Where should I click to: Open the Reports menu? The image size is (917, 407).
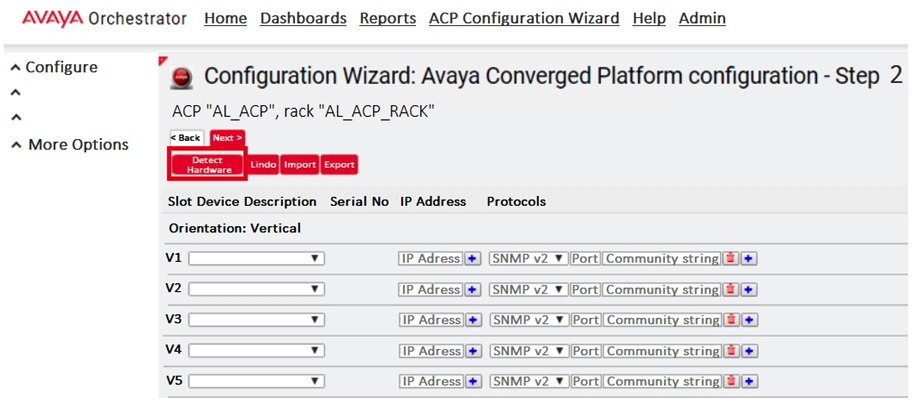[388, 19]
